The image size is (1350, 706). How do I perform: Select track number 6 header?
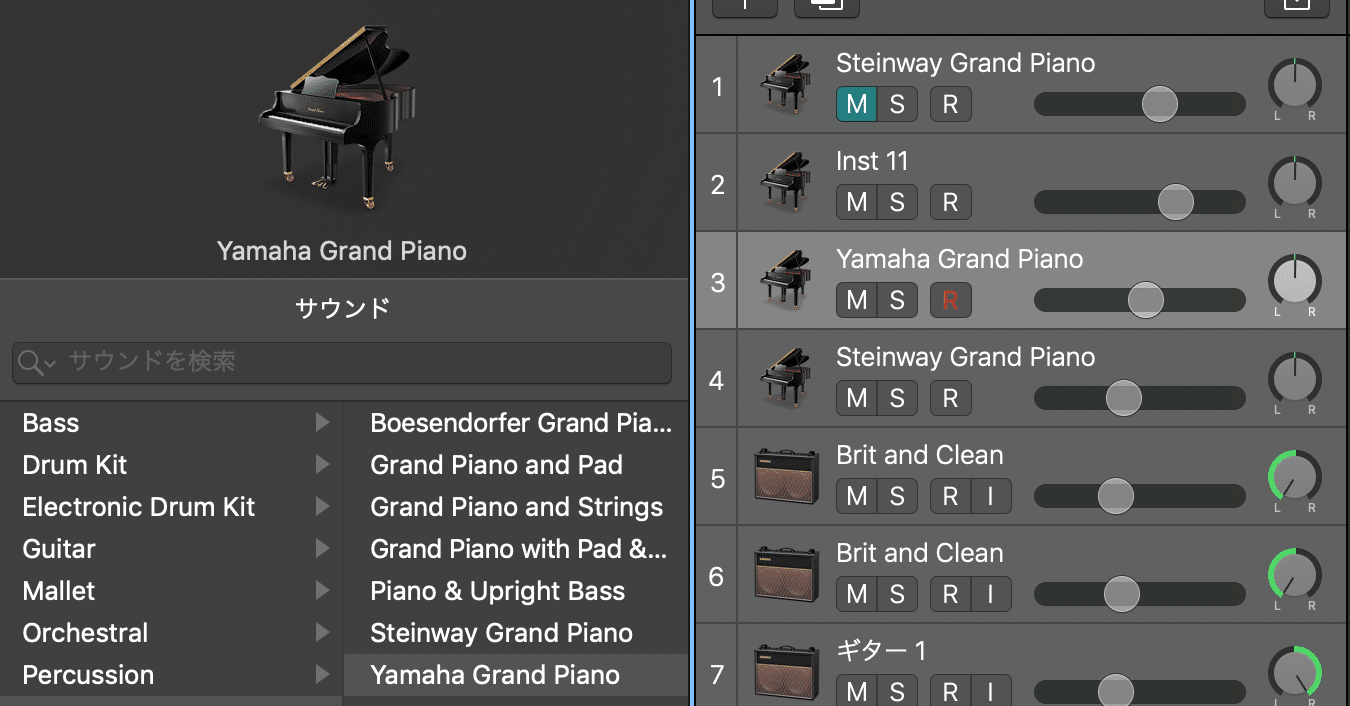point(716,576)
